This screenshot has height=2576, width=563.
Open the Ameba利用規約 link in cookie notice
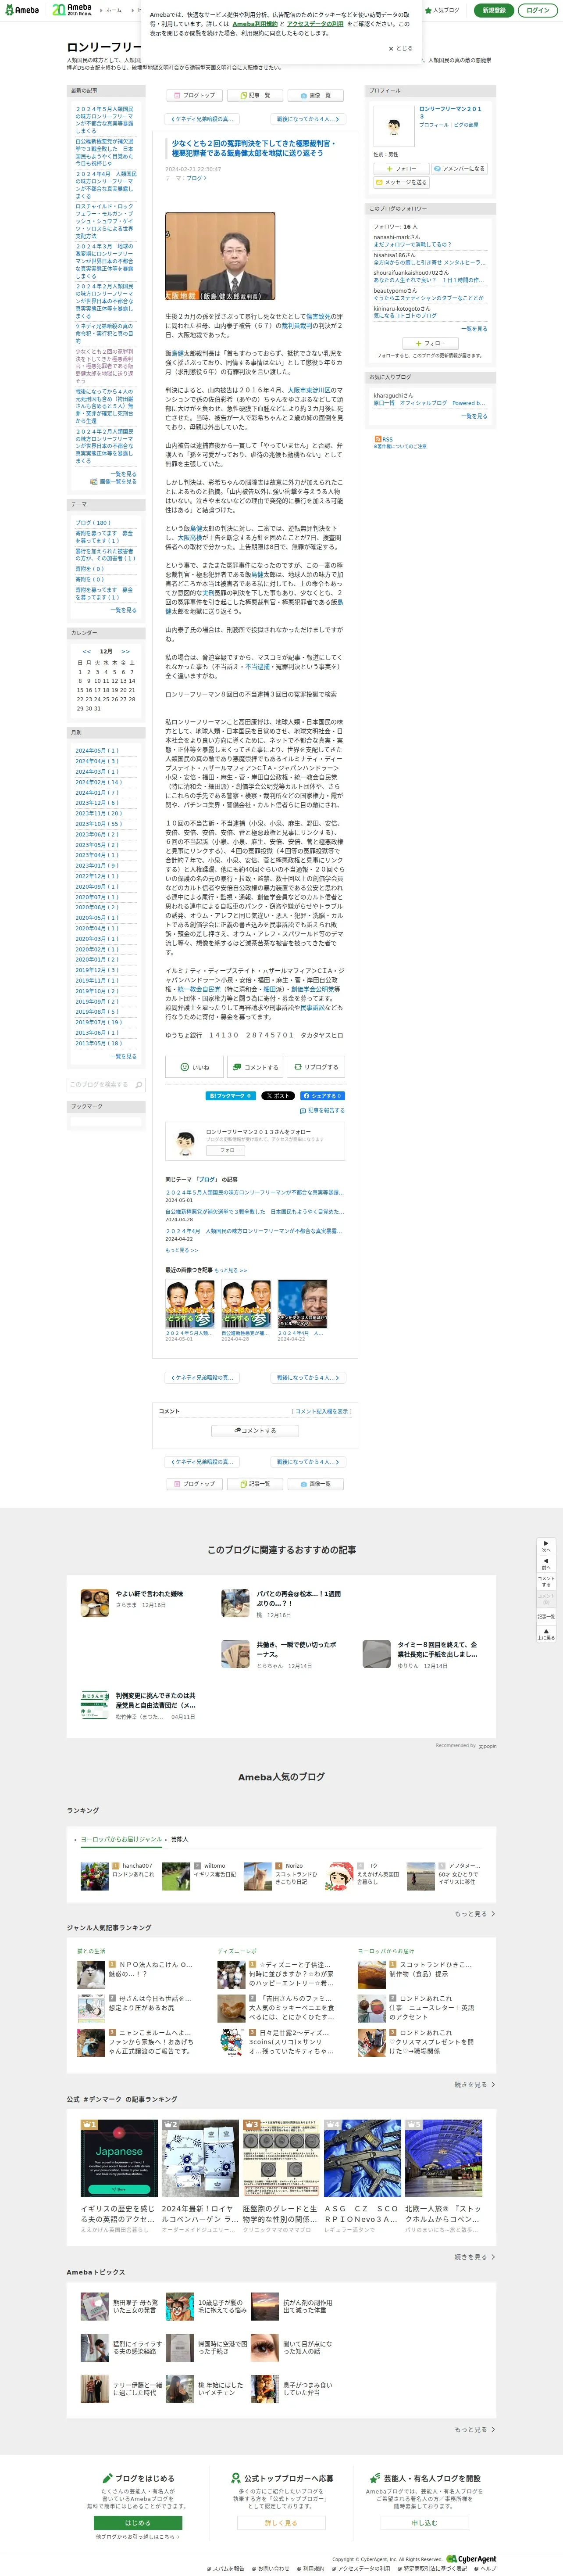pos(255,24)
